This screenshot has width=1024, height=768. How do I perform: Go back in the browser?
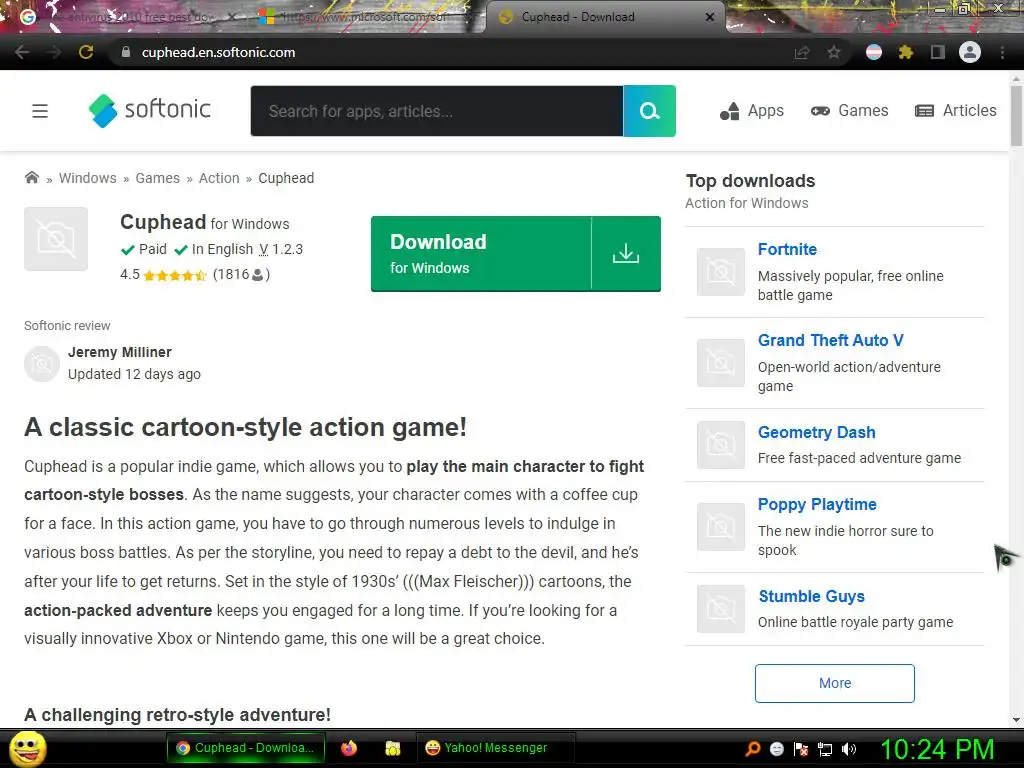[22, 52]
